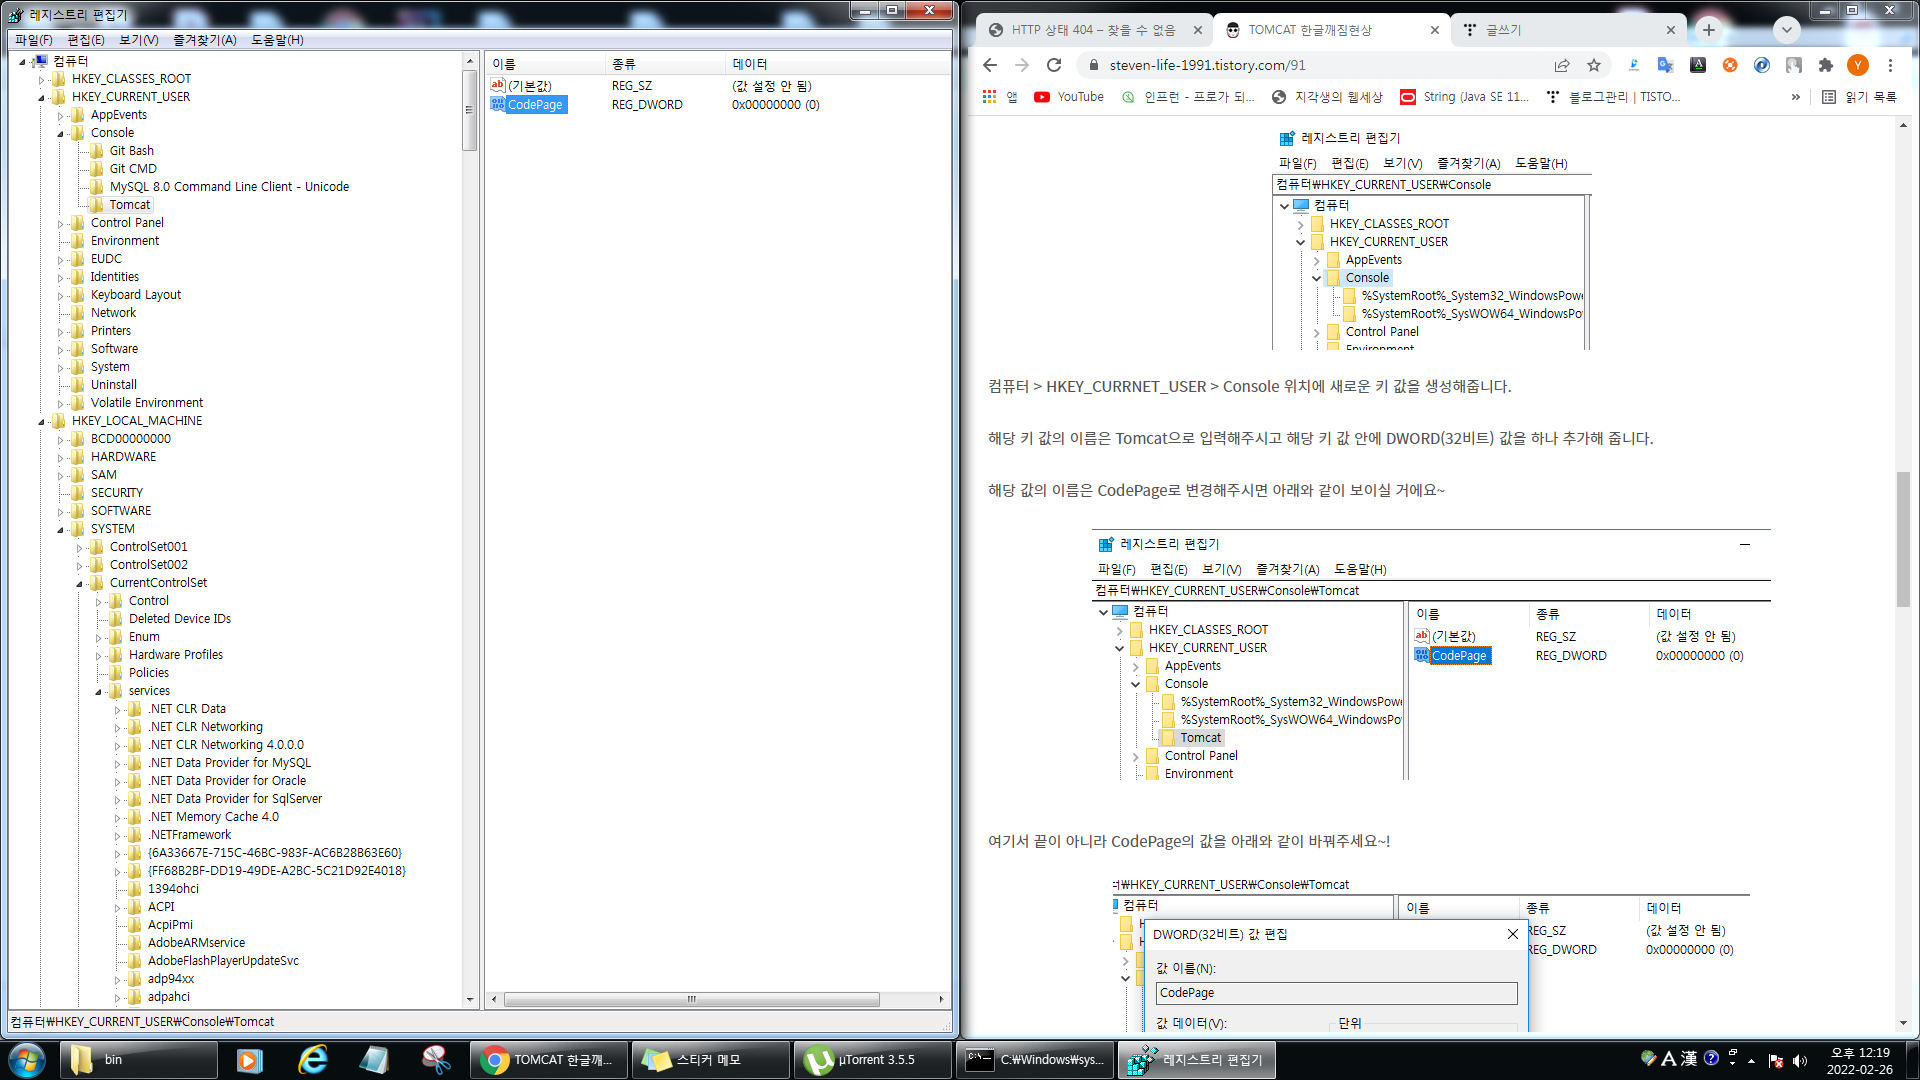The image size is (1920, 1080).
Task: Click the orange lifebuoy-shaped extension icon
Action: 1730,65
